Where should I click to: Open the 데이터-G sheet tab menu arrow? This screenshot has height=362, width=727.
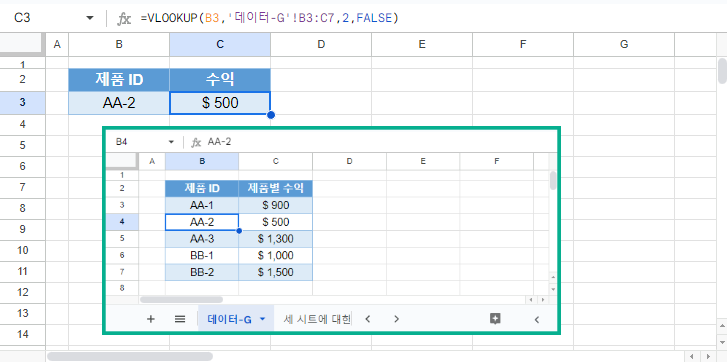coord(263,319)
